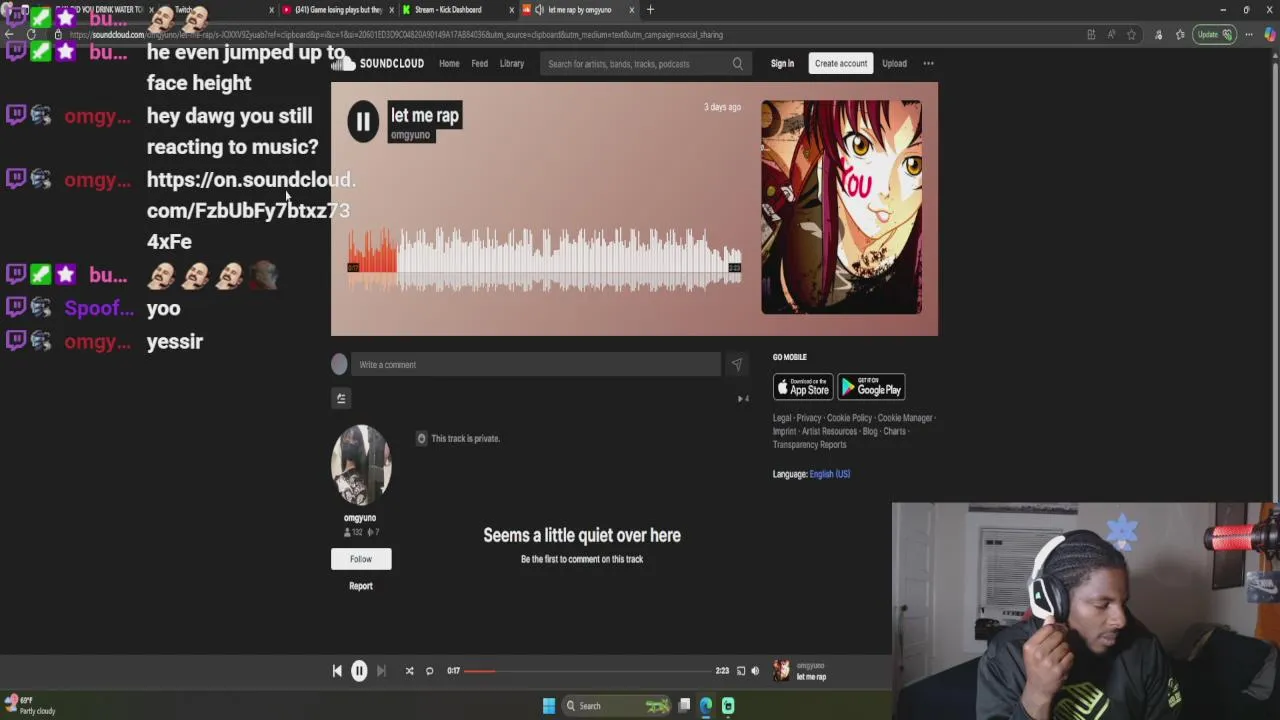1280x720 pixels.
Task: Click the Create account button
Action: [x=840, y=64]
